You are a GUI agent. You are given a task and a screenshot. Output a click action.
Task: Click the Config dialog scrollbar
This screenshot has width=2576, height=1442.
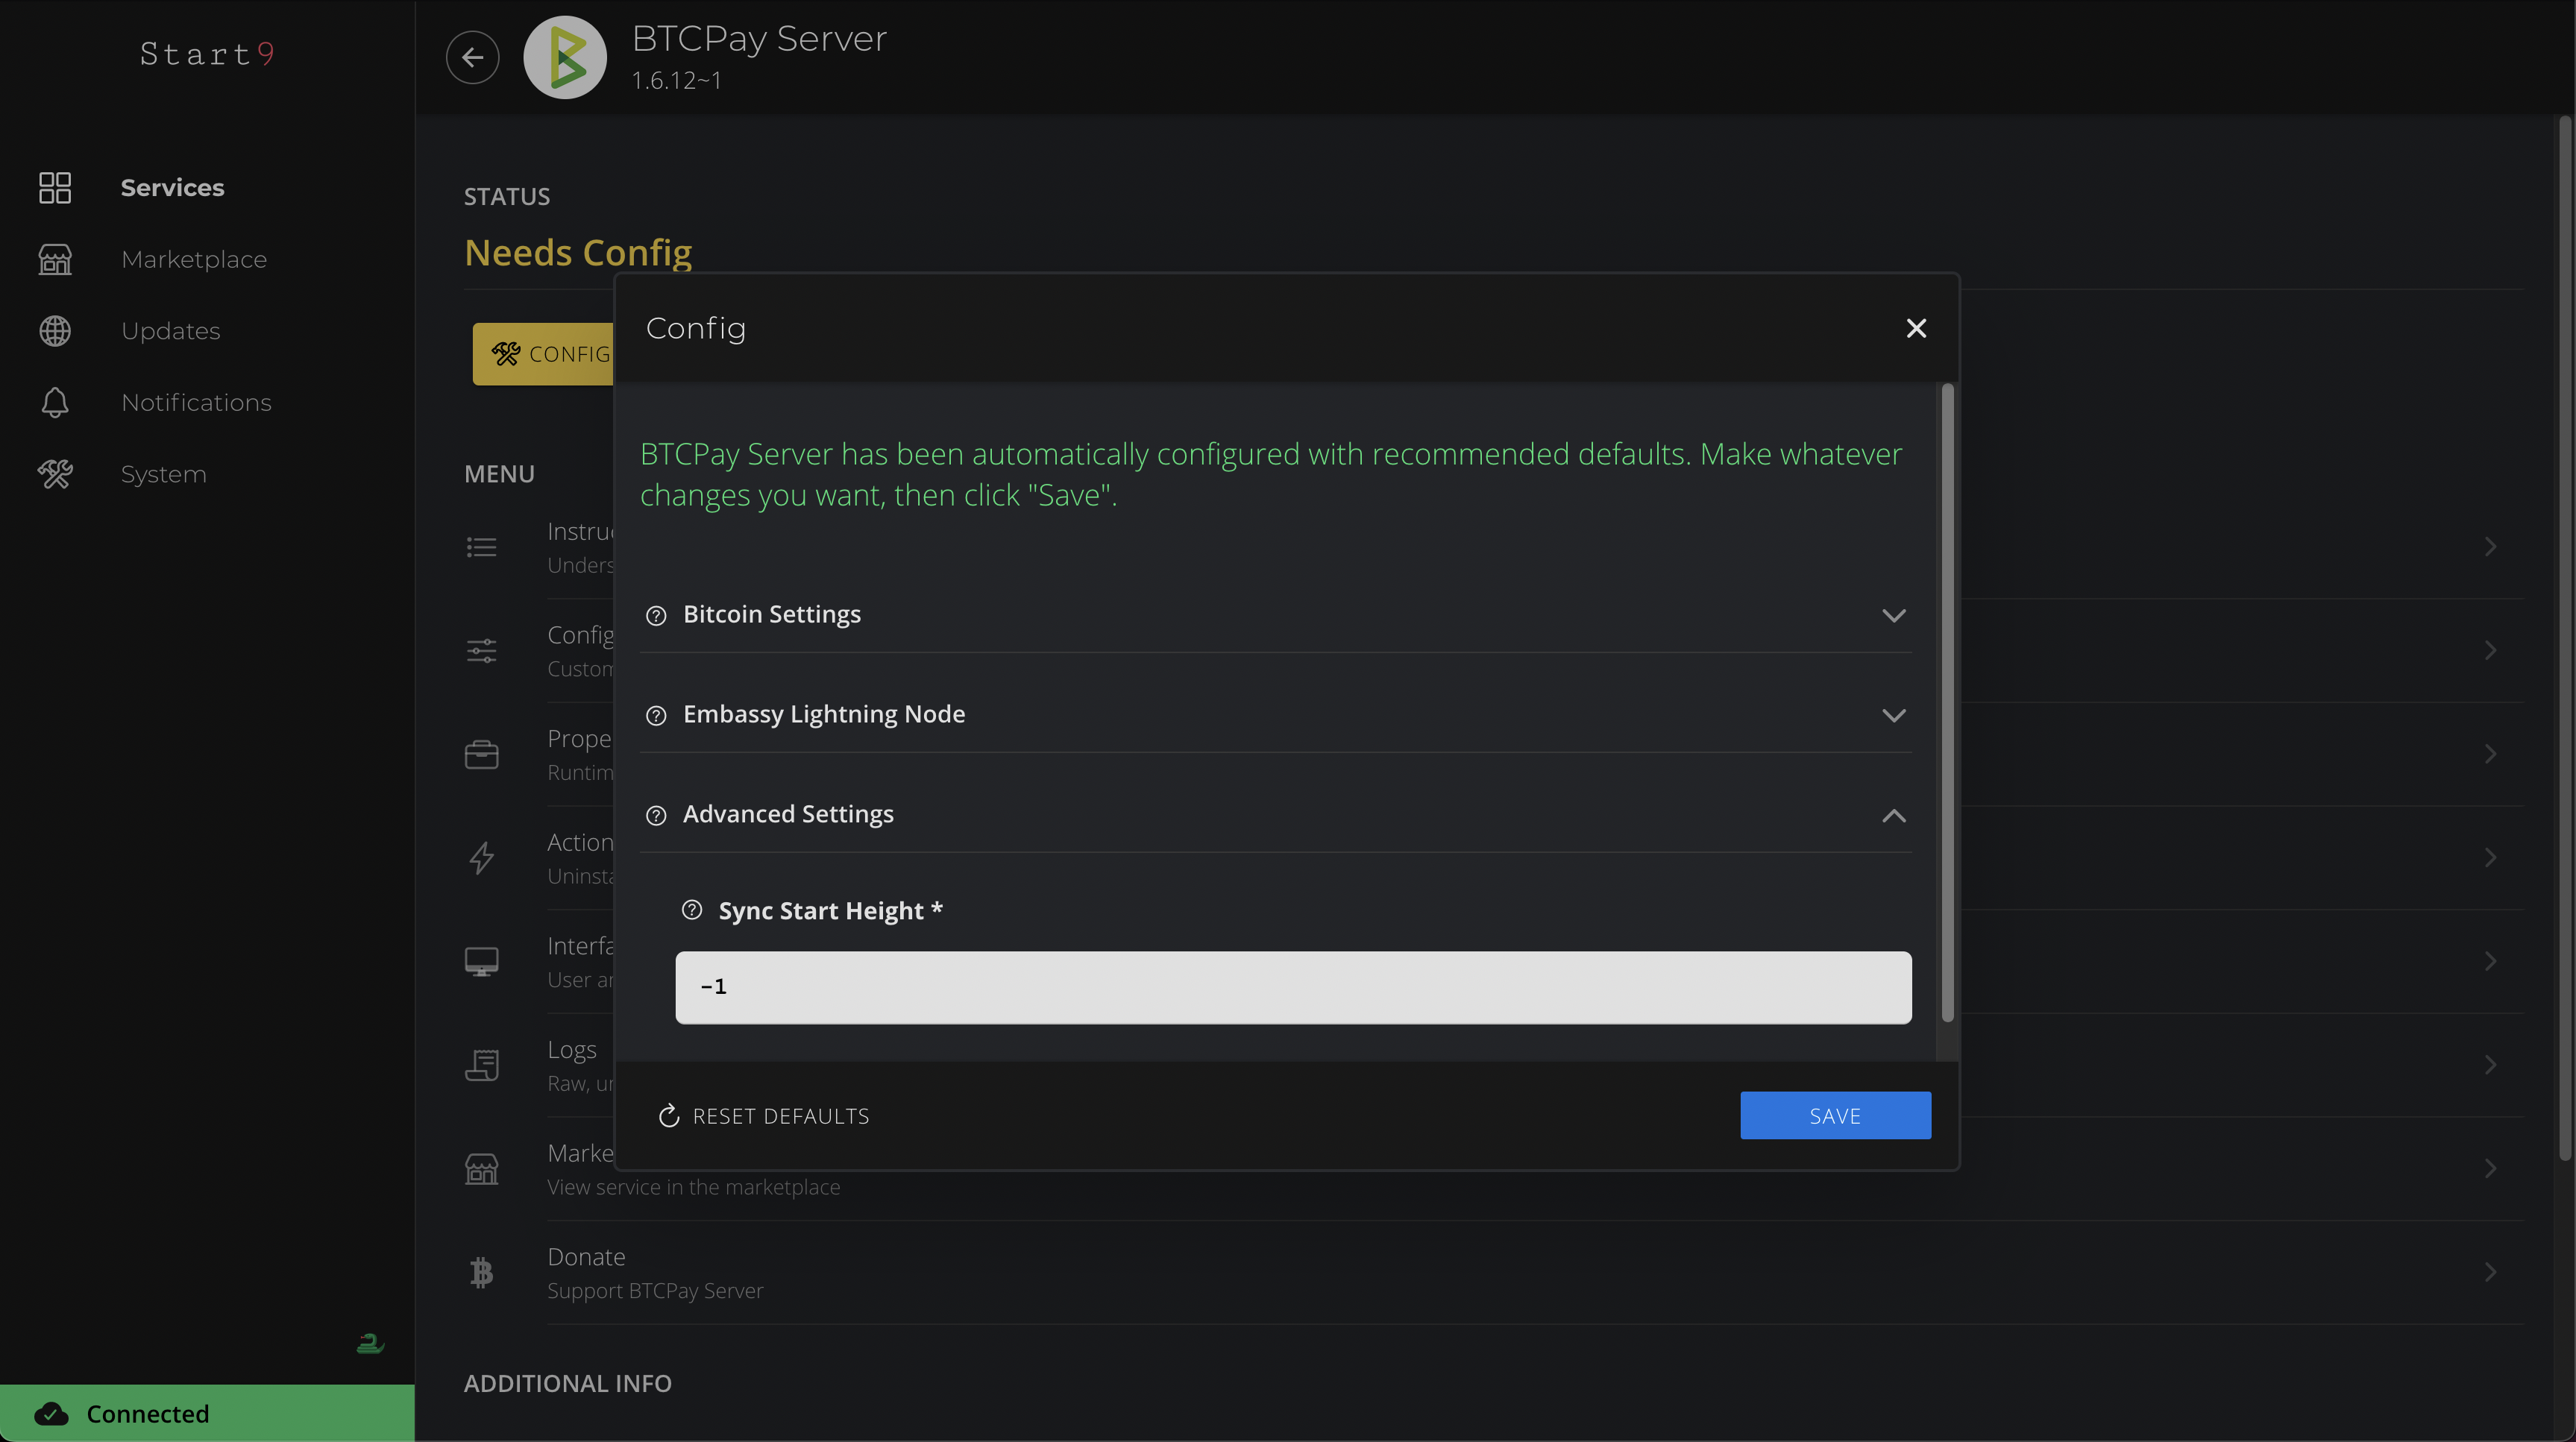[1947, 700]
